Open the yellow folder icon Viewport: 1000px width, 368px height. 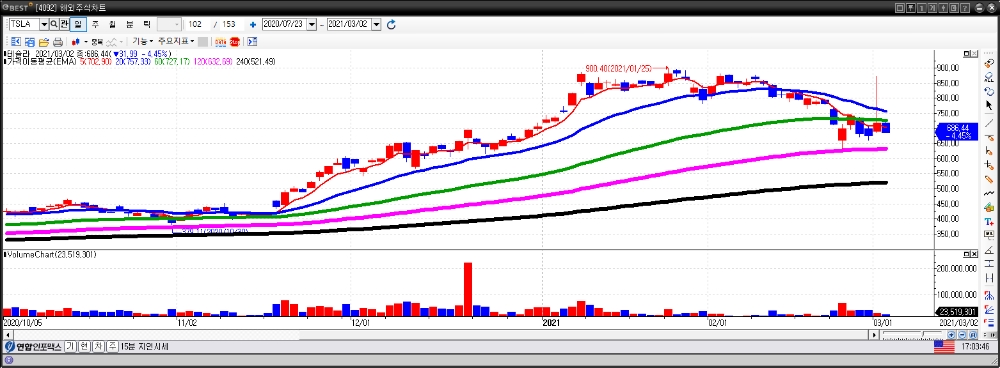[x=43, y=41]
